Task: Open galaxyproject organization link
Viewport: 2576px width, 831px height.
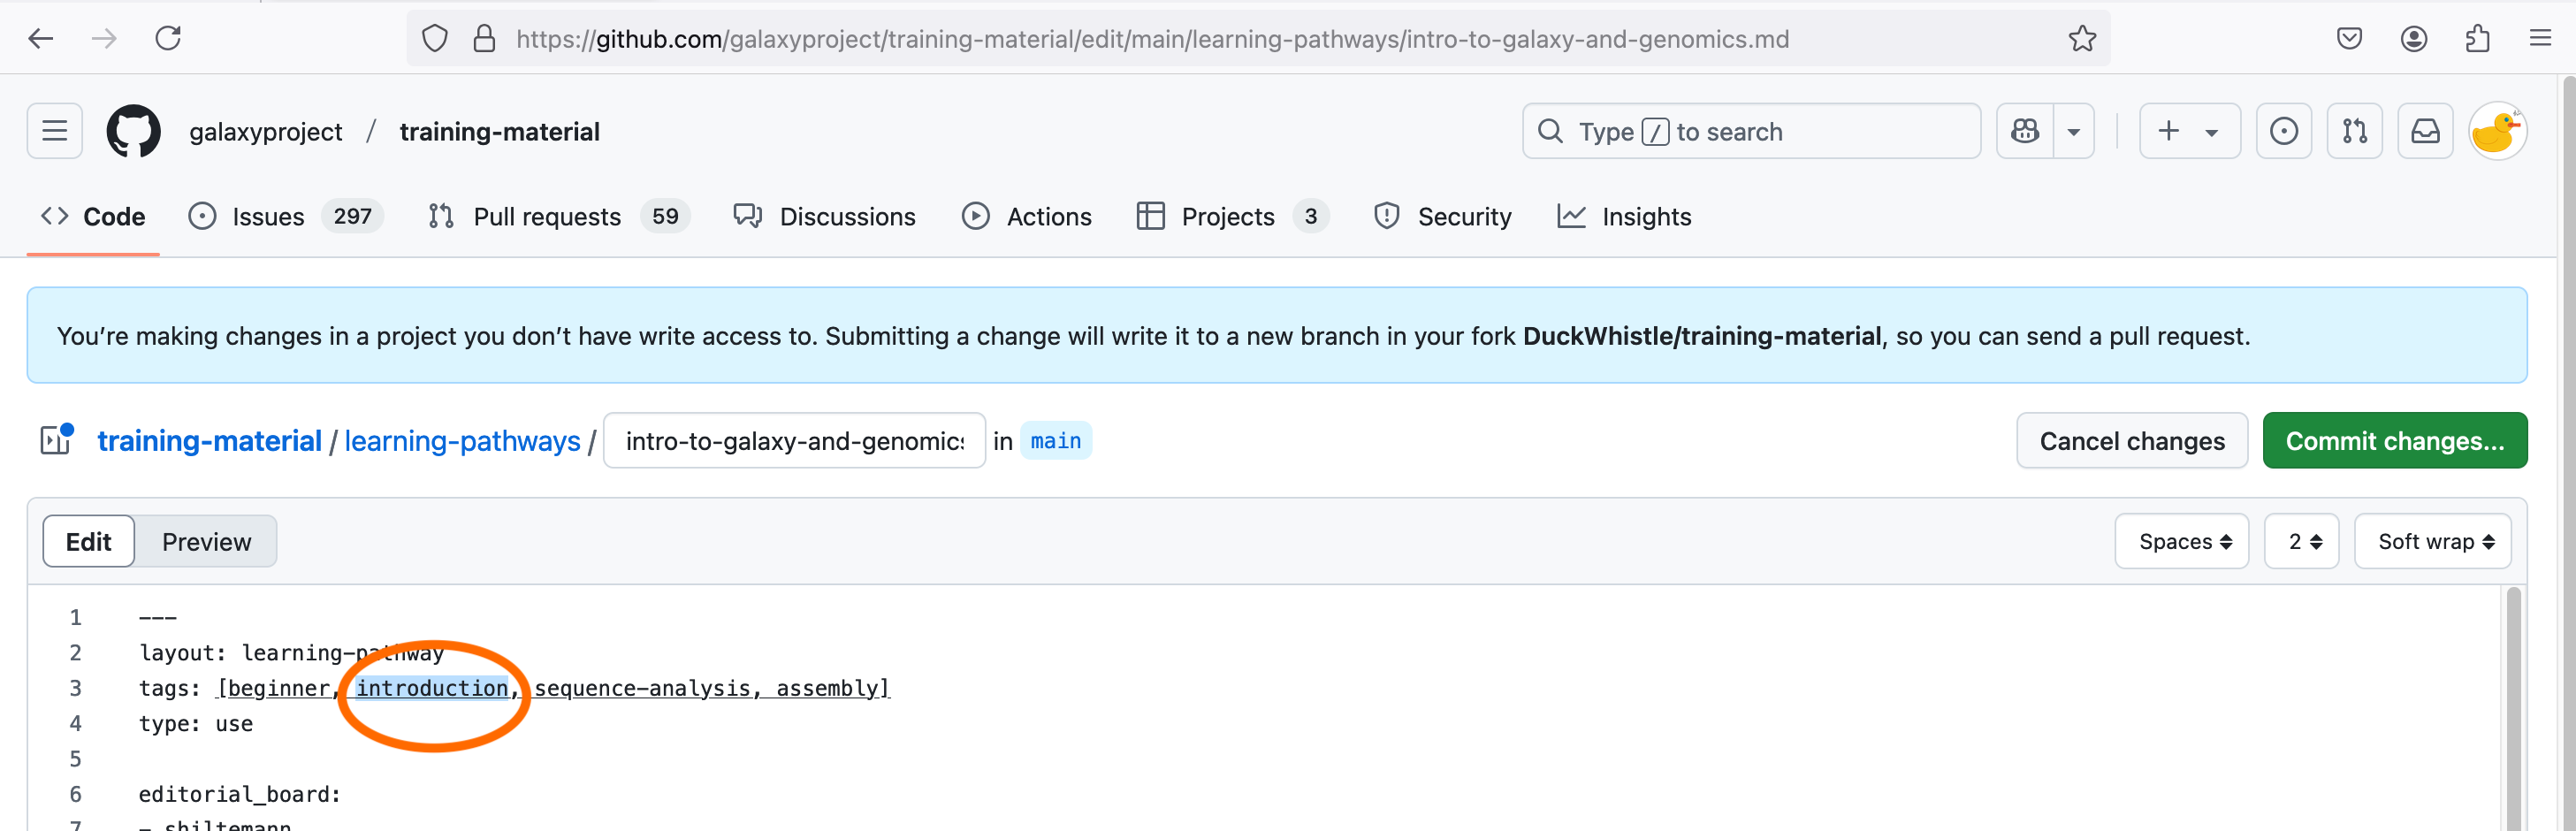Action: [x=266, y=132]
